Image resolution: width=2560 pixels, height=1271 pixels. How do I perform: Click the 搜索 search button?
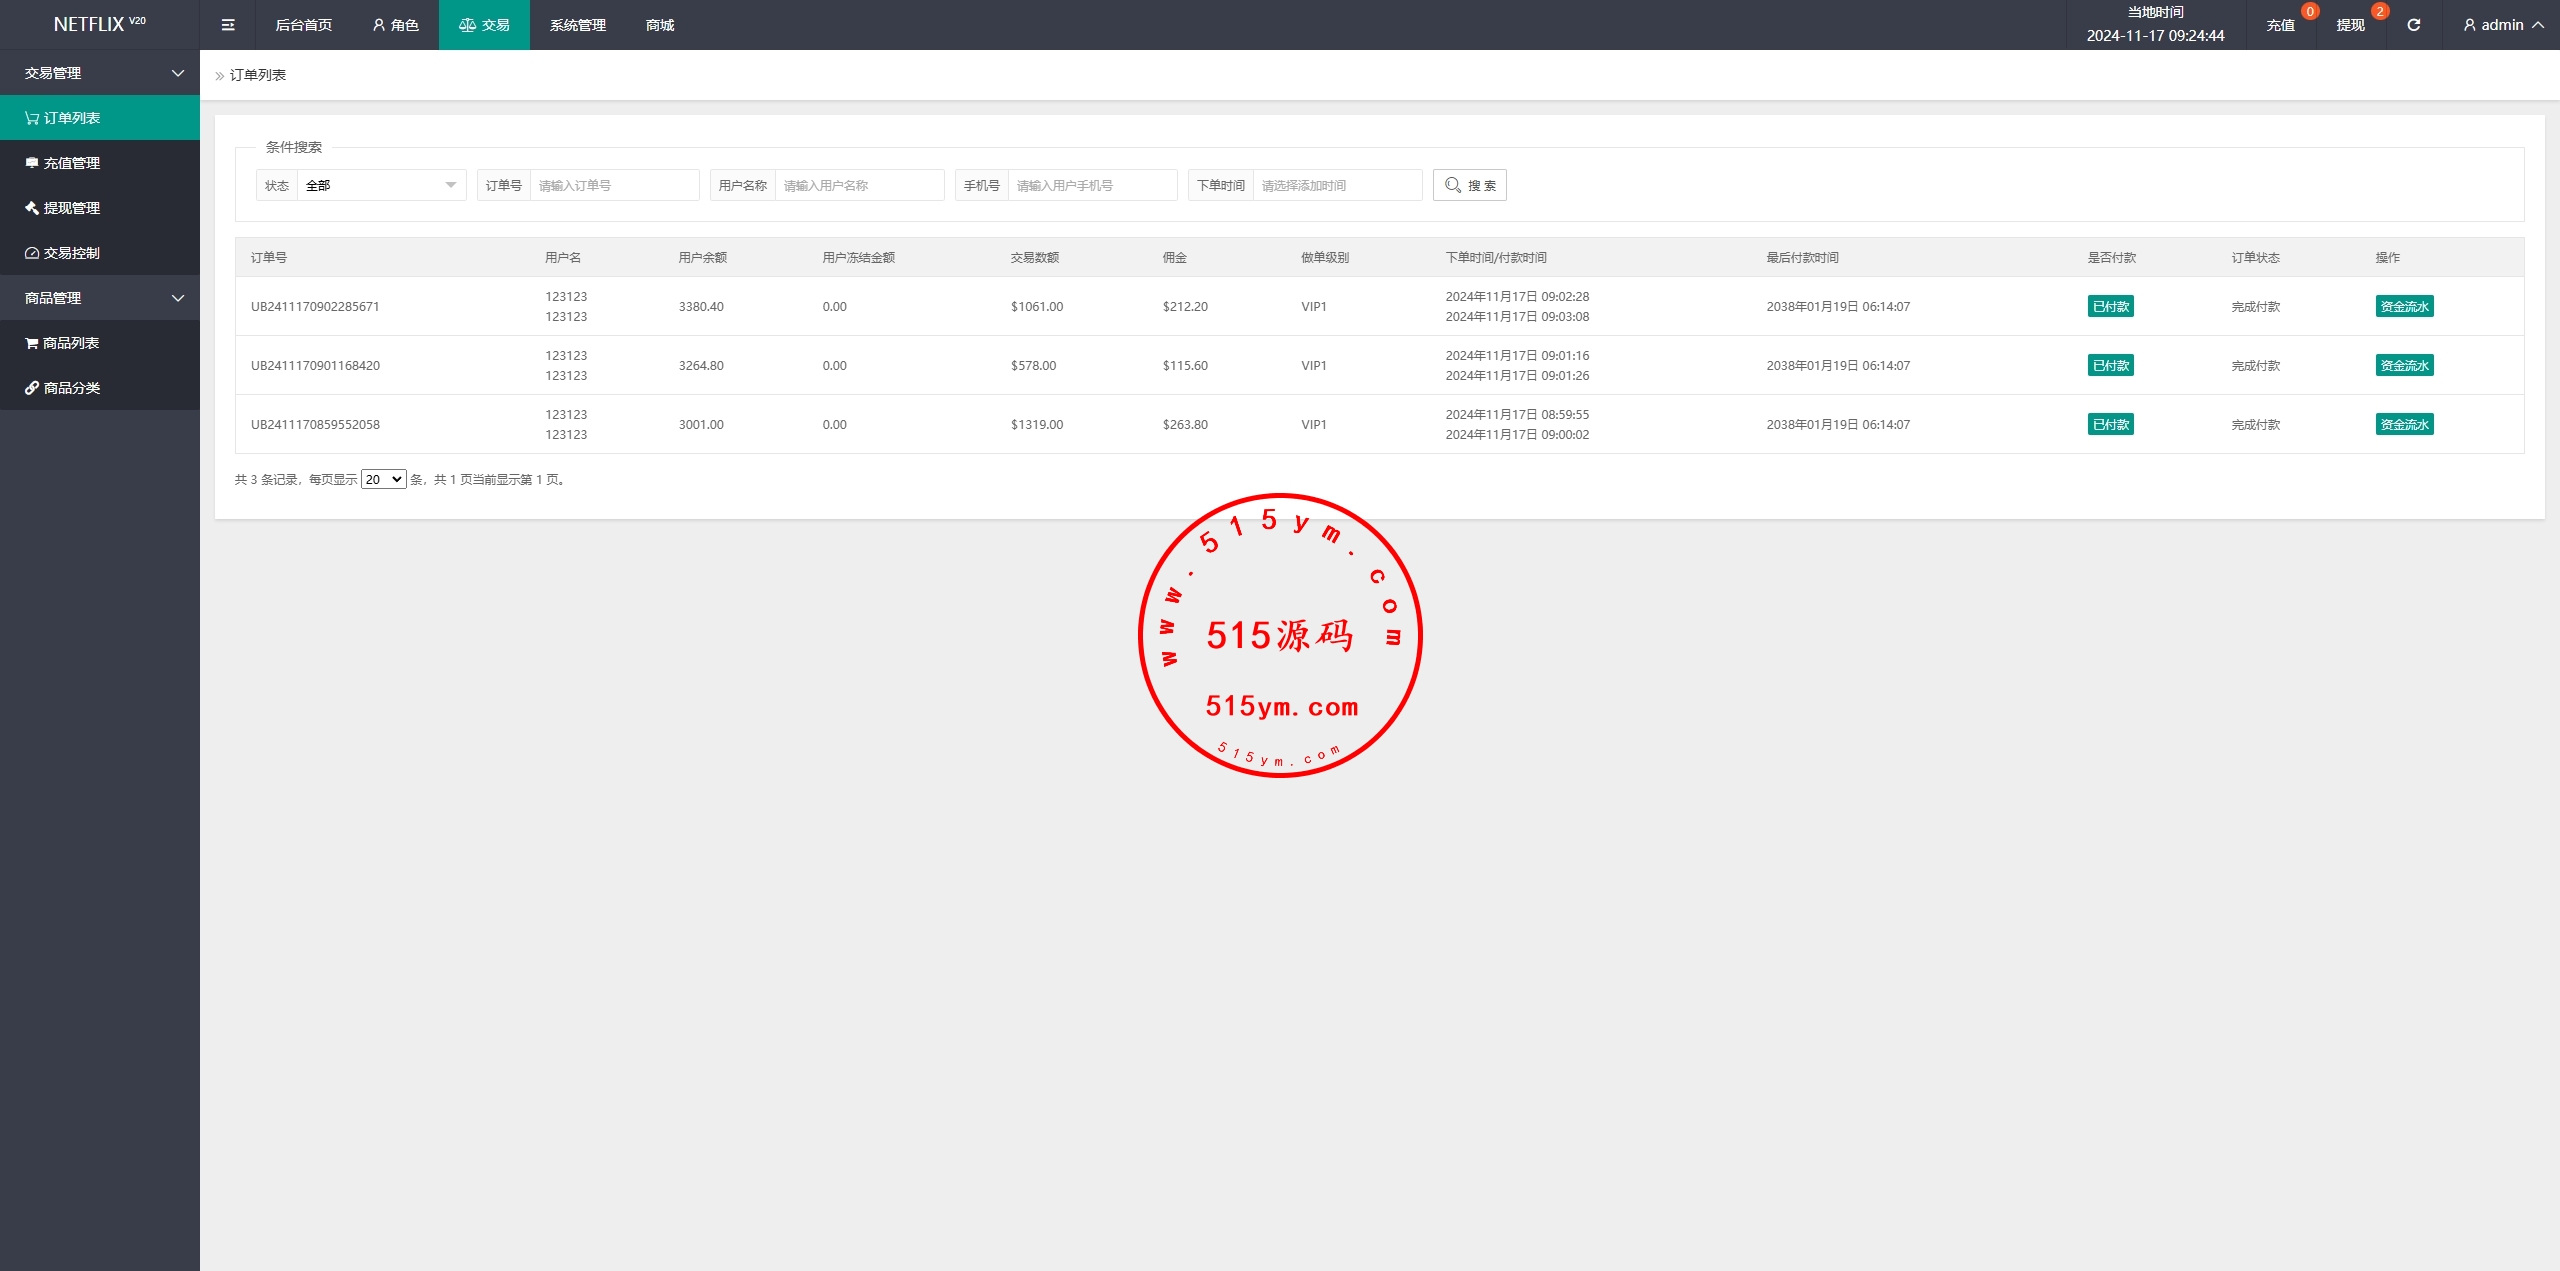tap(1469, 185)
